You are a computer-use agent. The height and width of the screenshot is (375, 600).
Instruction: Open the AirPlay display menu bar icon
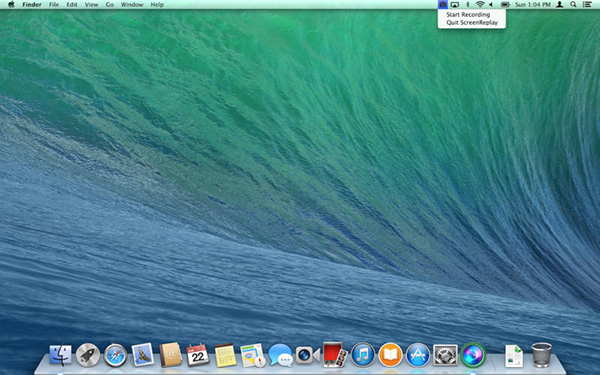[x=455, y=5]
